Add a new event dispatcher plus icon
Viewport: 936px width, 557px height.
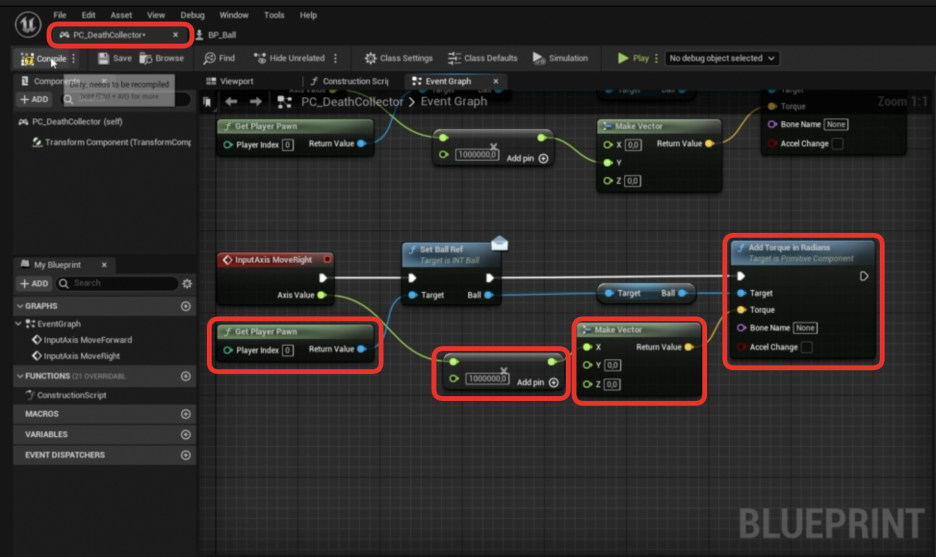(x=186, y=455)
